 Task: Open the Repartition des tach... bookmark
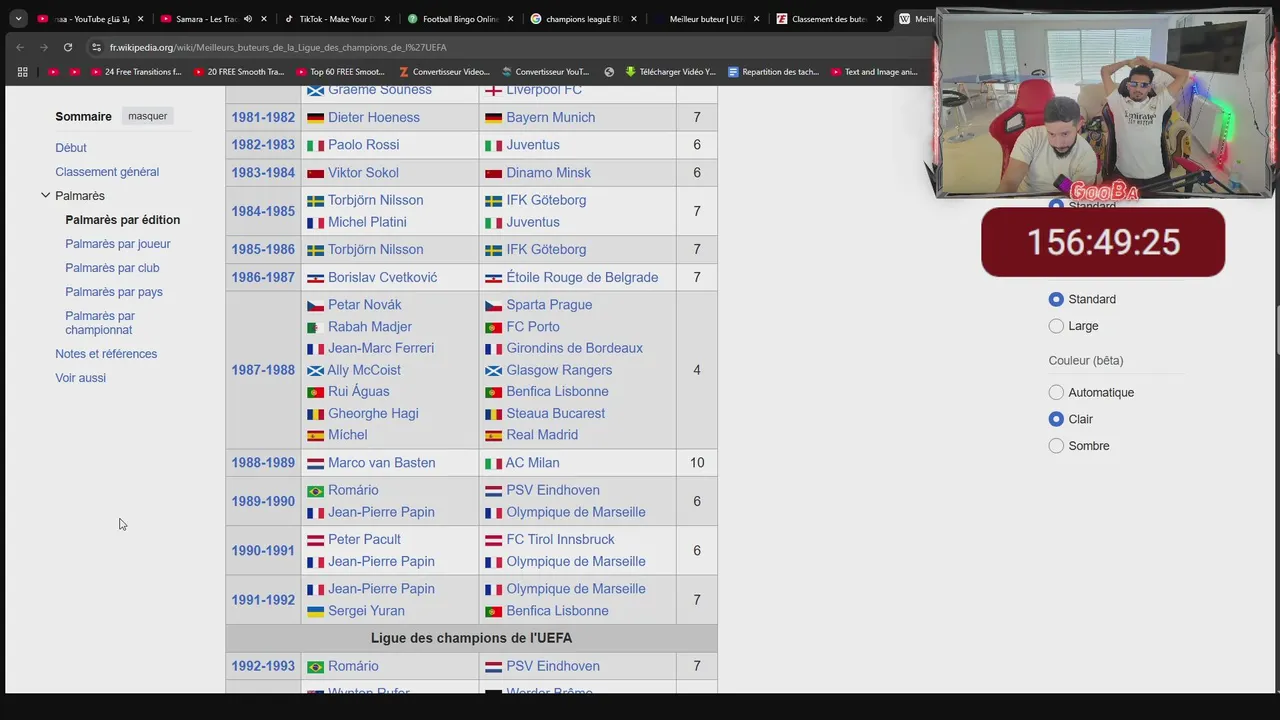click(x=774, y=72)
